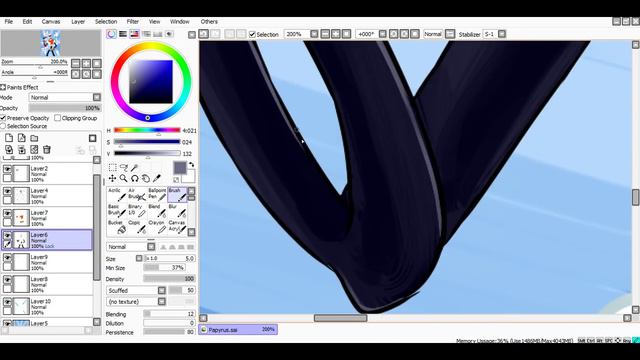The height and width of the screenshot is (360, 640).
Task: Select the Crayon tool
Action: (x=157, y=227)
